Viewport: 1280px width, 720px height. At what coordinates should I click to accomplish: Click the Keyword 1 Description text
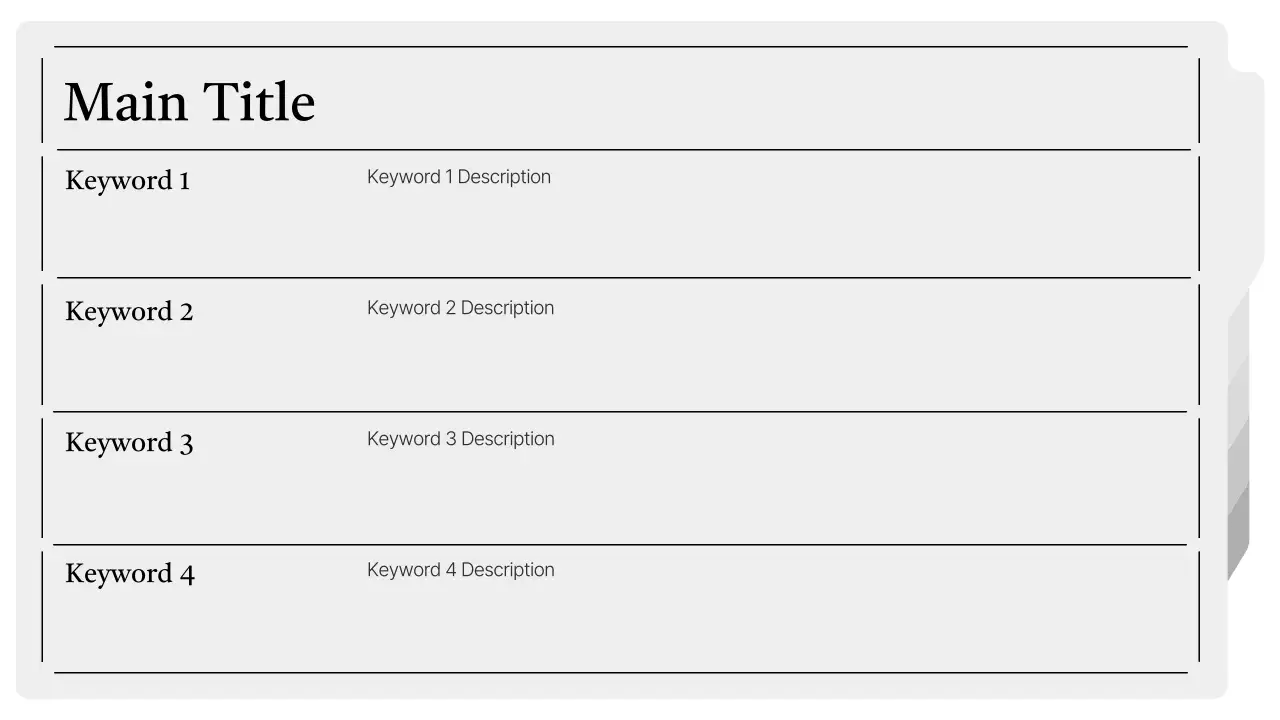pyautogui.click(x=458, y=177)
